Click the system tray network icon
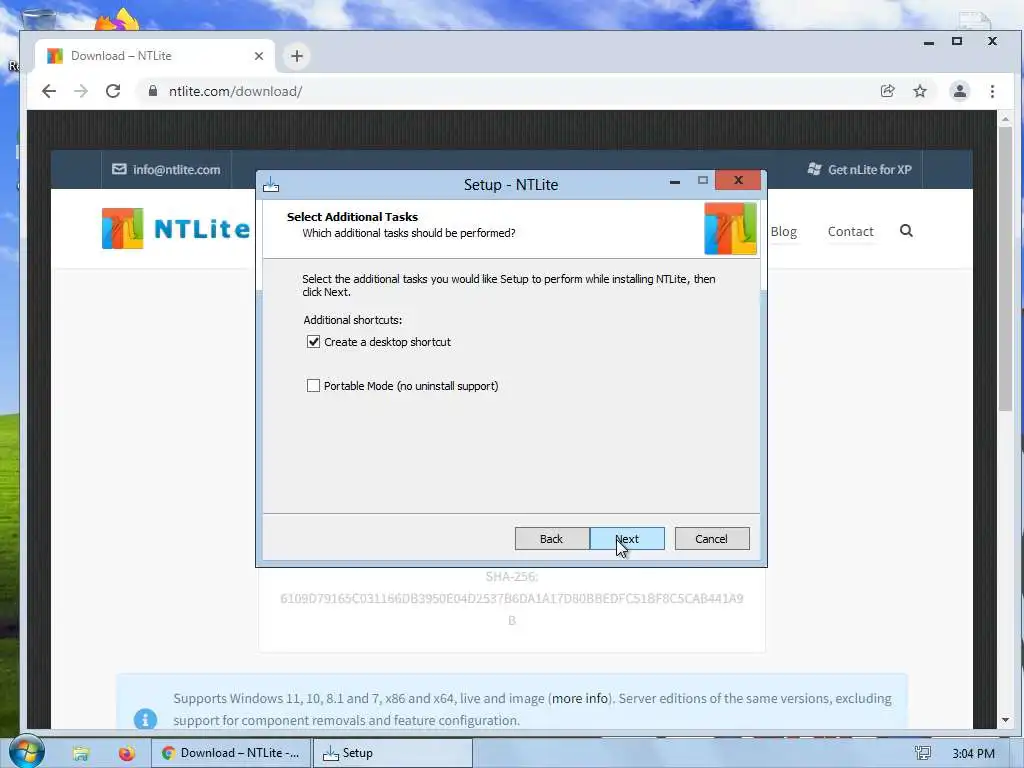 coord(922,753)
